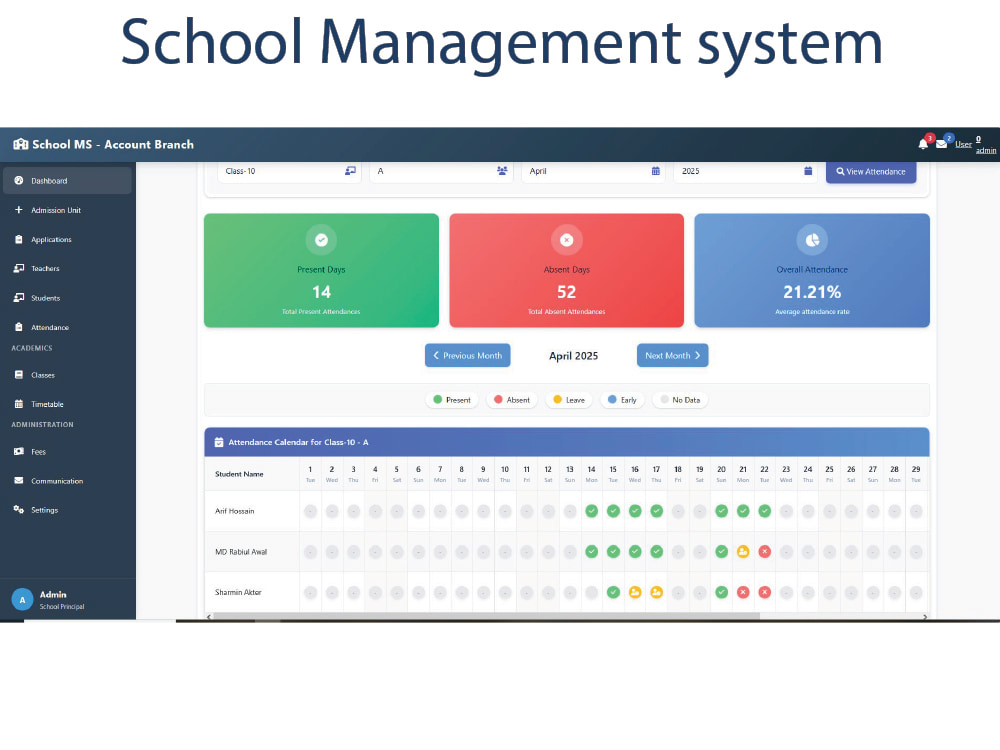Click the Present Days summary card
The image size is (1000, 750).
tap(321, 270)
